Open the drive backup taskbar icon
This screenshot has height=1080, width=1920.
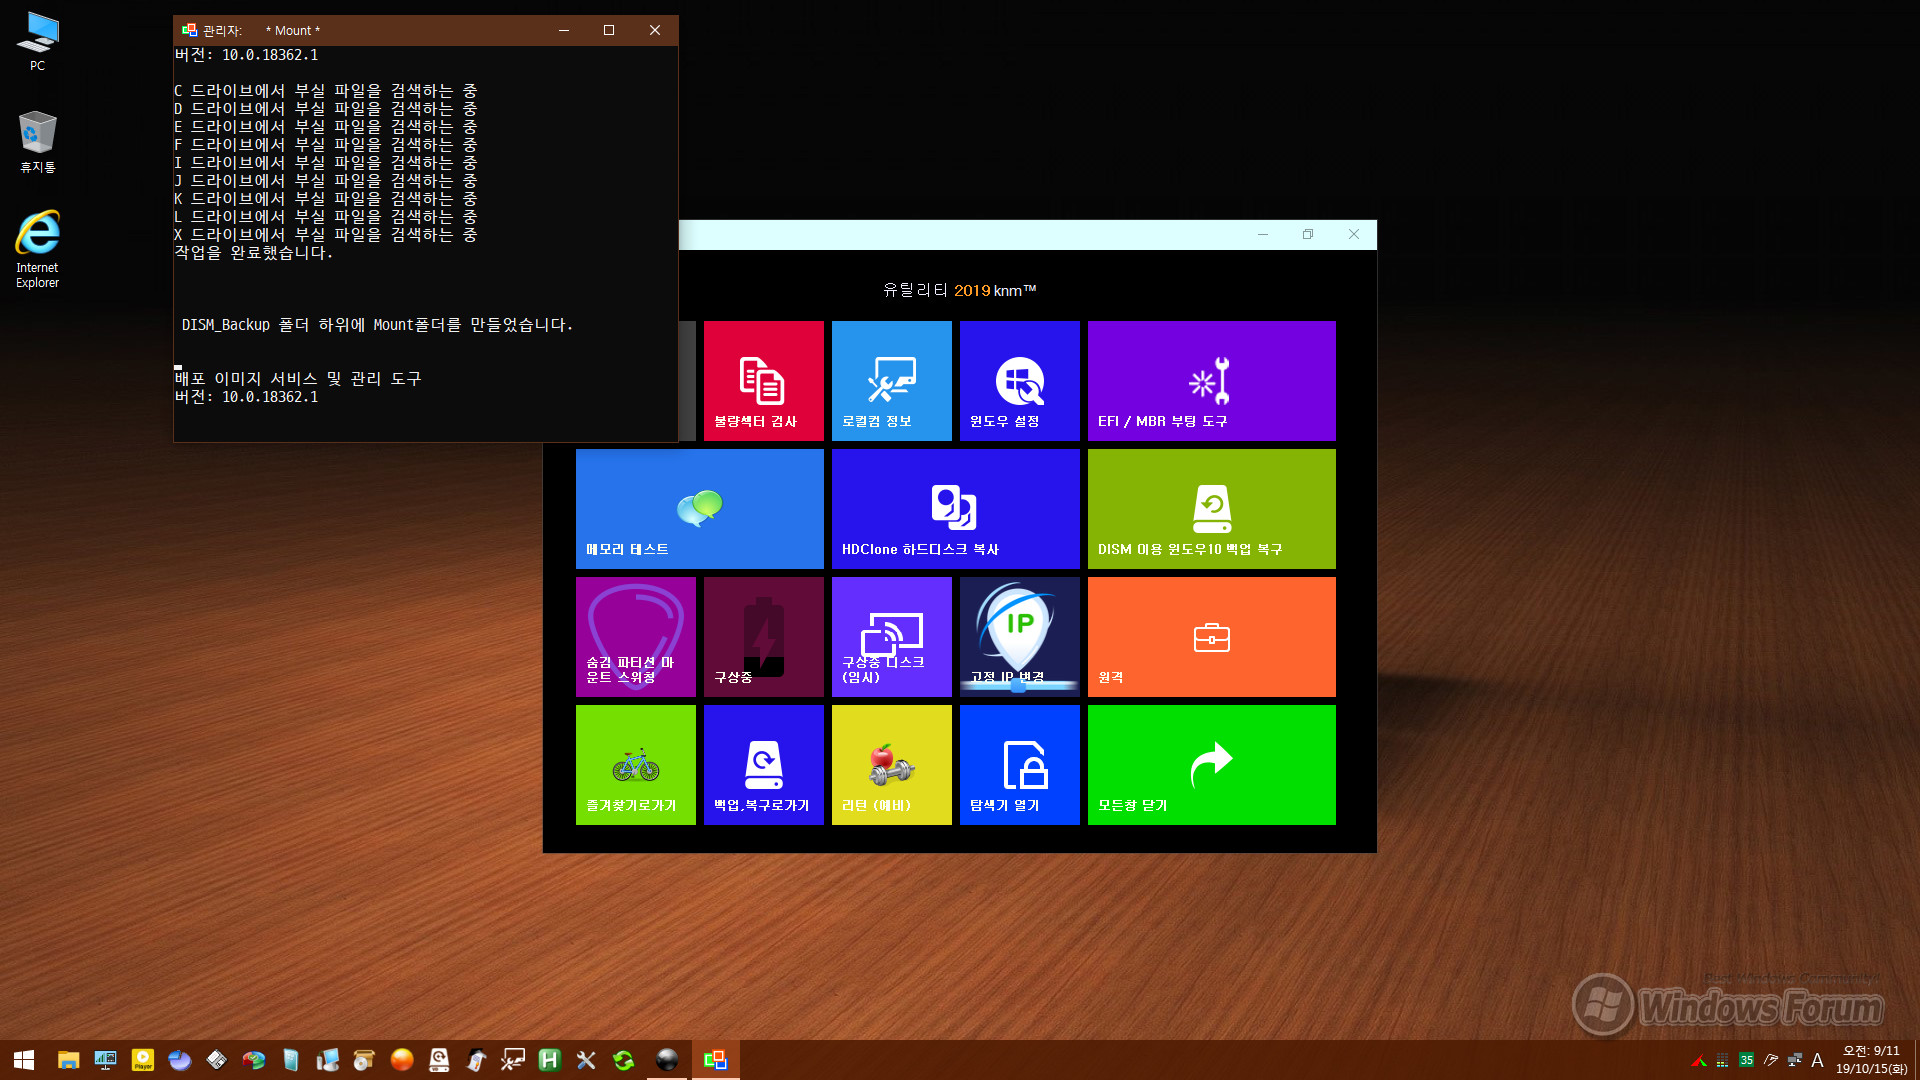click(x=439, y=1059)
